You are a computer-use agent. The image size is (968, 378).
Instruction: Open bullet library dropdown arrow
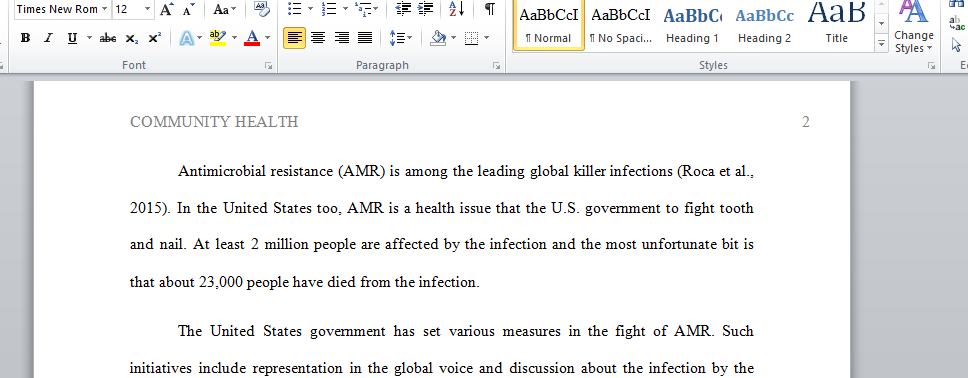pos(310,9)
